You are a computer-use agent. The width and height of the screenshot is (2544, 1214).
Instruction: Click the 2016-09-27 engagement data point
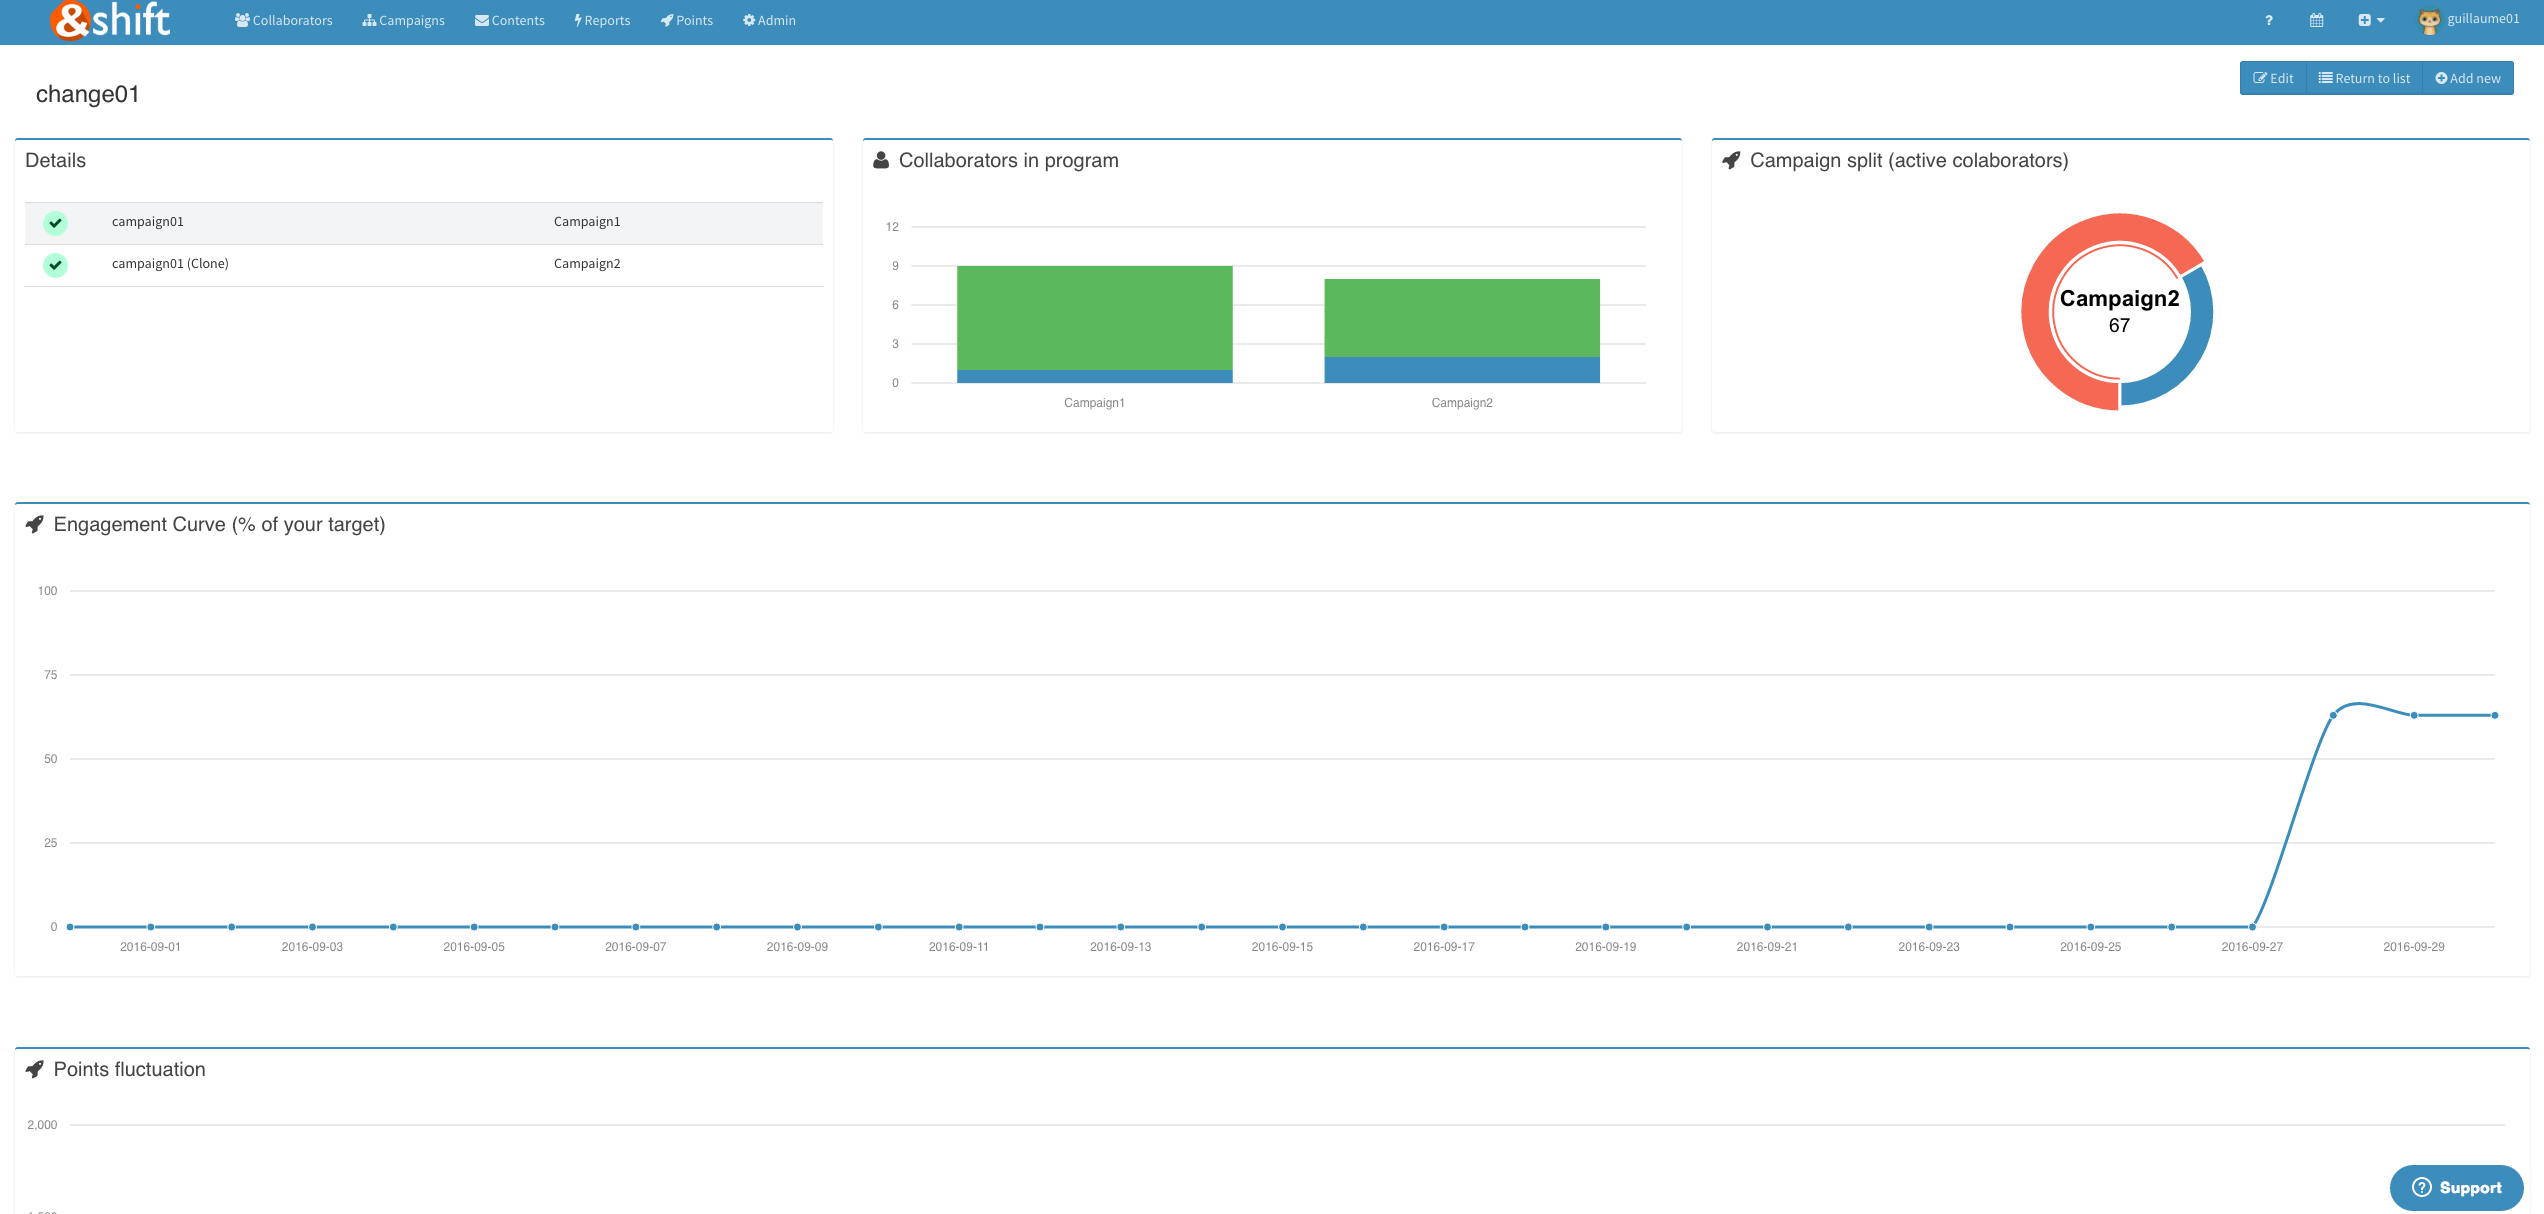pyautogui.click(x=2252, y=927)
